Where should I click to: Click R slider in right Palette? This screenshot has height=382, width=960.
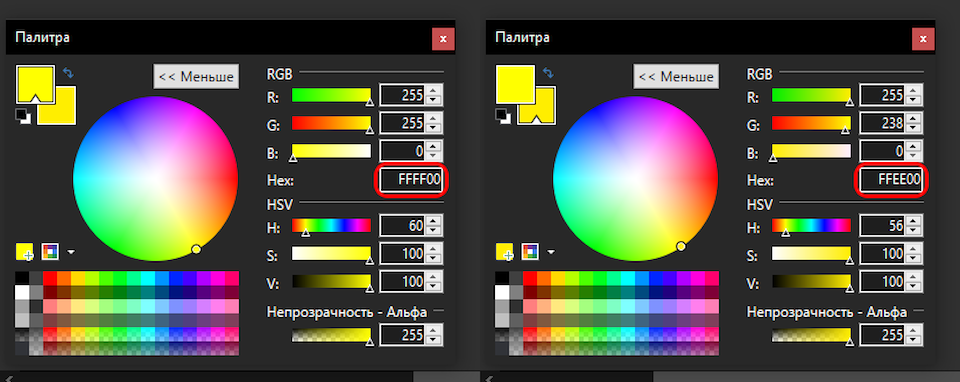coord(811,96)
